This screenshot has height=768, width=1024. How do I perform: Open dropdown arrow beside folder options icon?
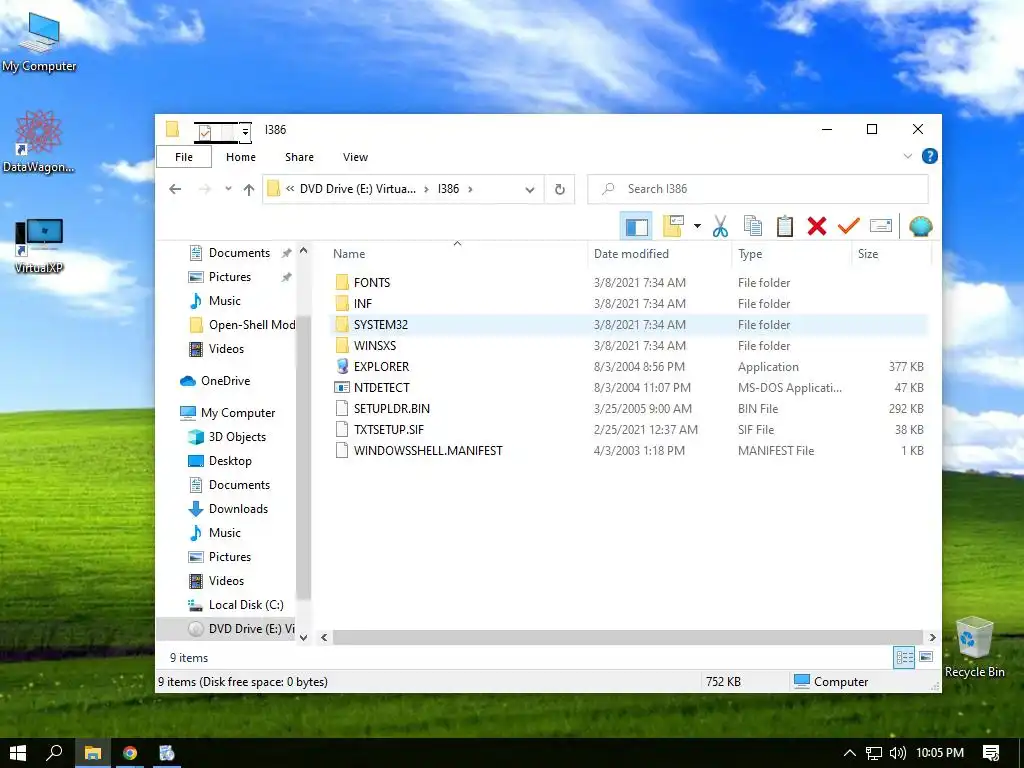click(697, 227)
